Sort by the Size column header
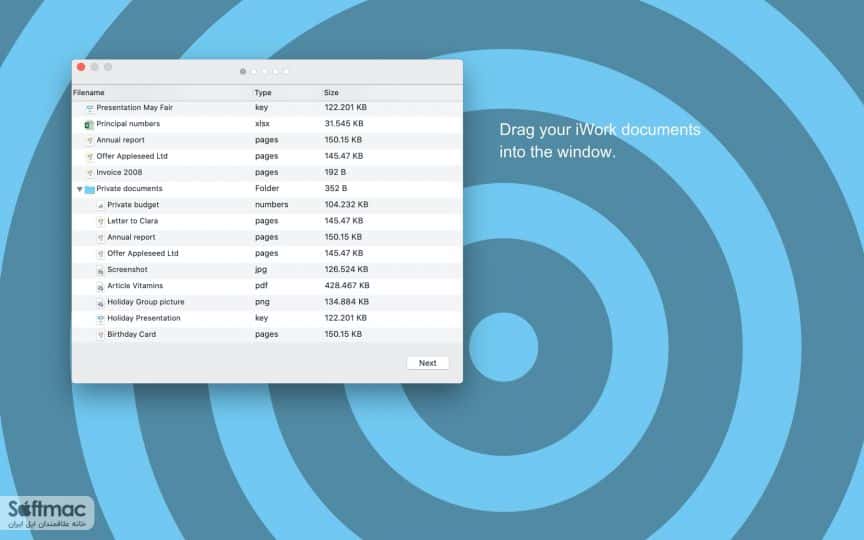Image resolution: width=864 pixels, height=540 pixels. pyautogui.click(x=331, y=93)
